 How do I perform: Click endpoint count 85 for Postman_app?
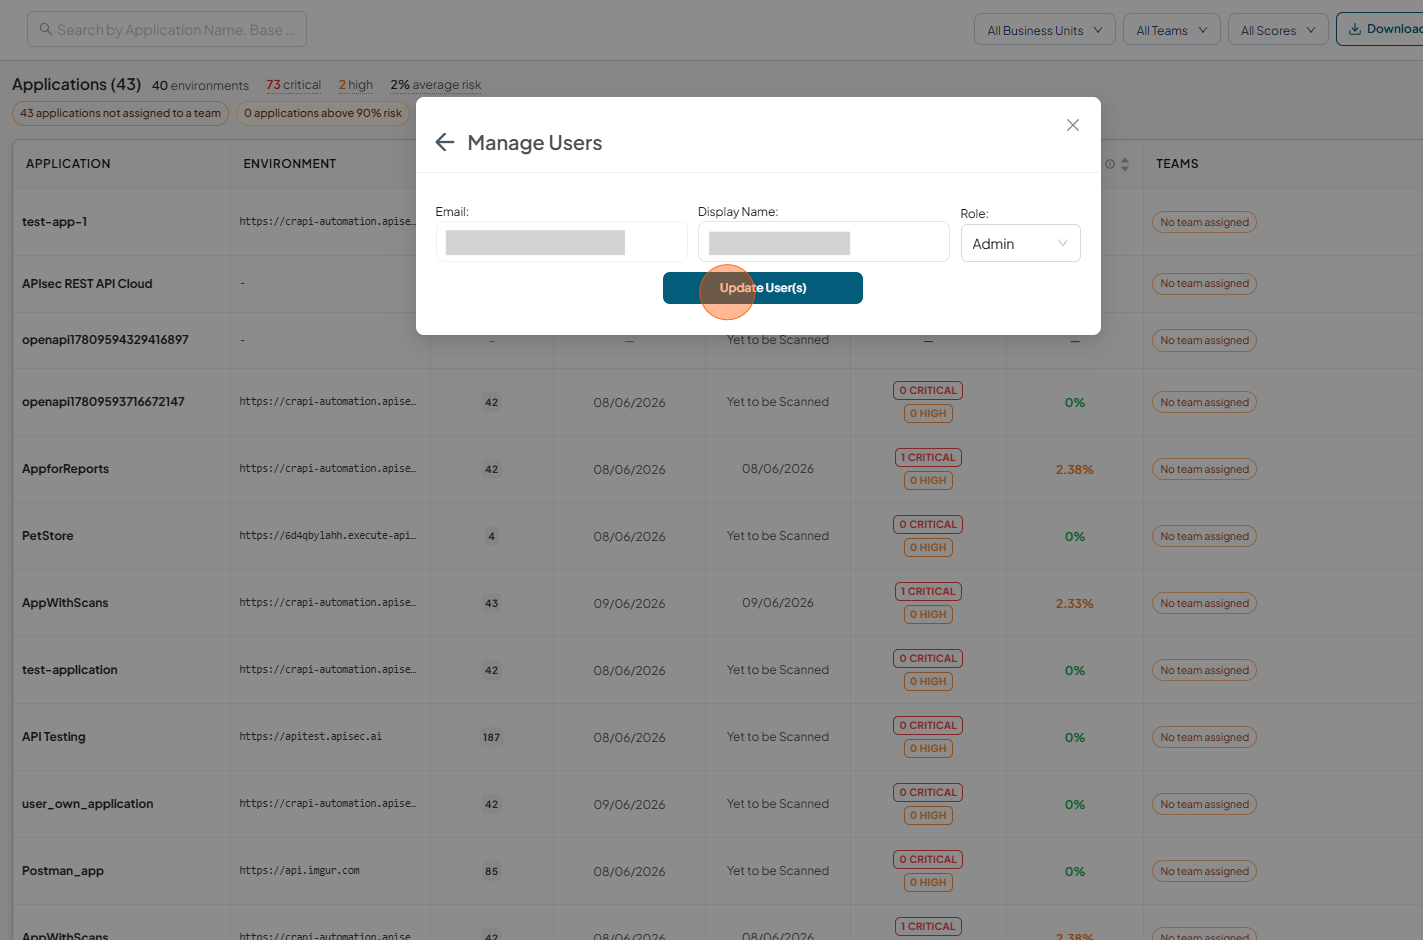click(491, 871)
